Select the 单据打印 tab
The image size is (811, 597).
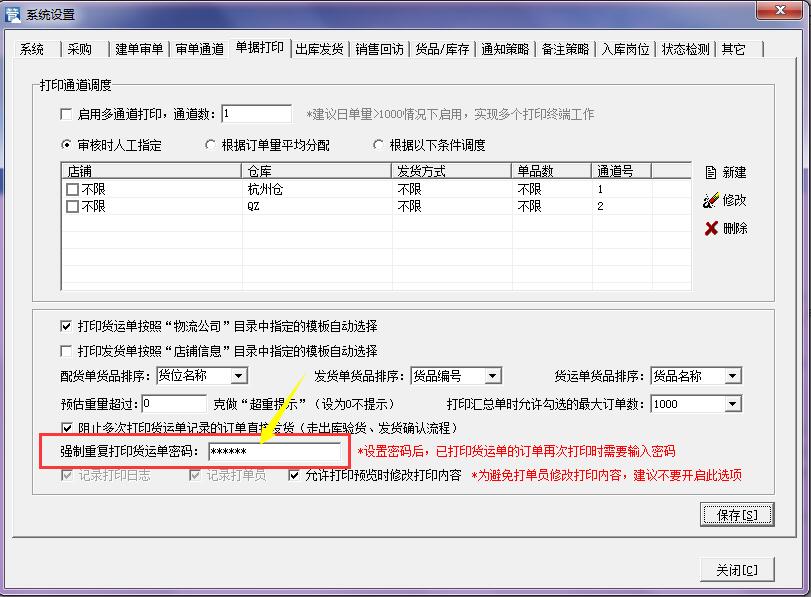[260, 48]
